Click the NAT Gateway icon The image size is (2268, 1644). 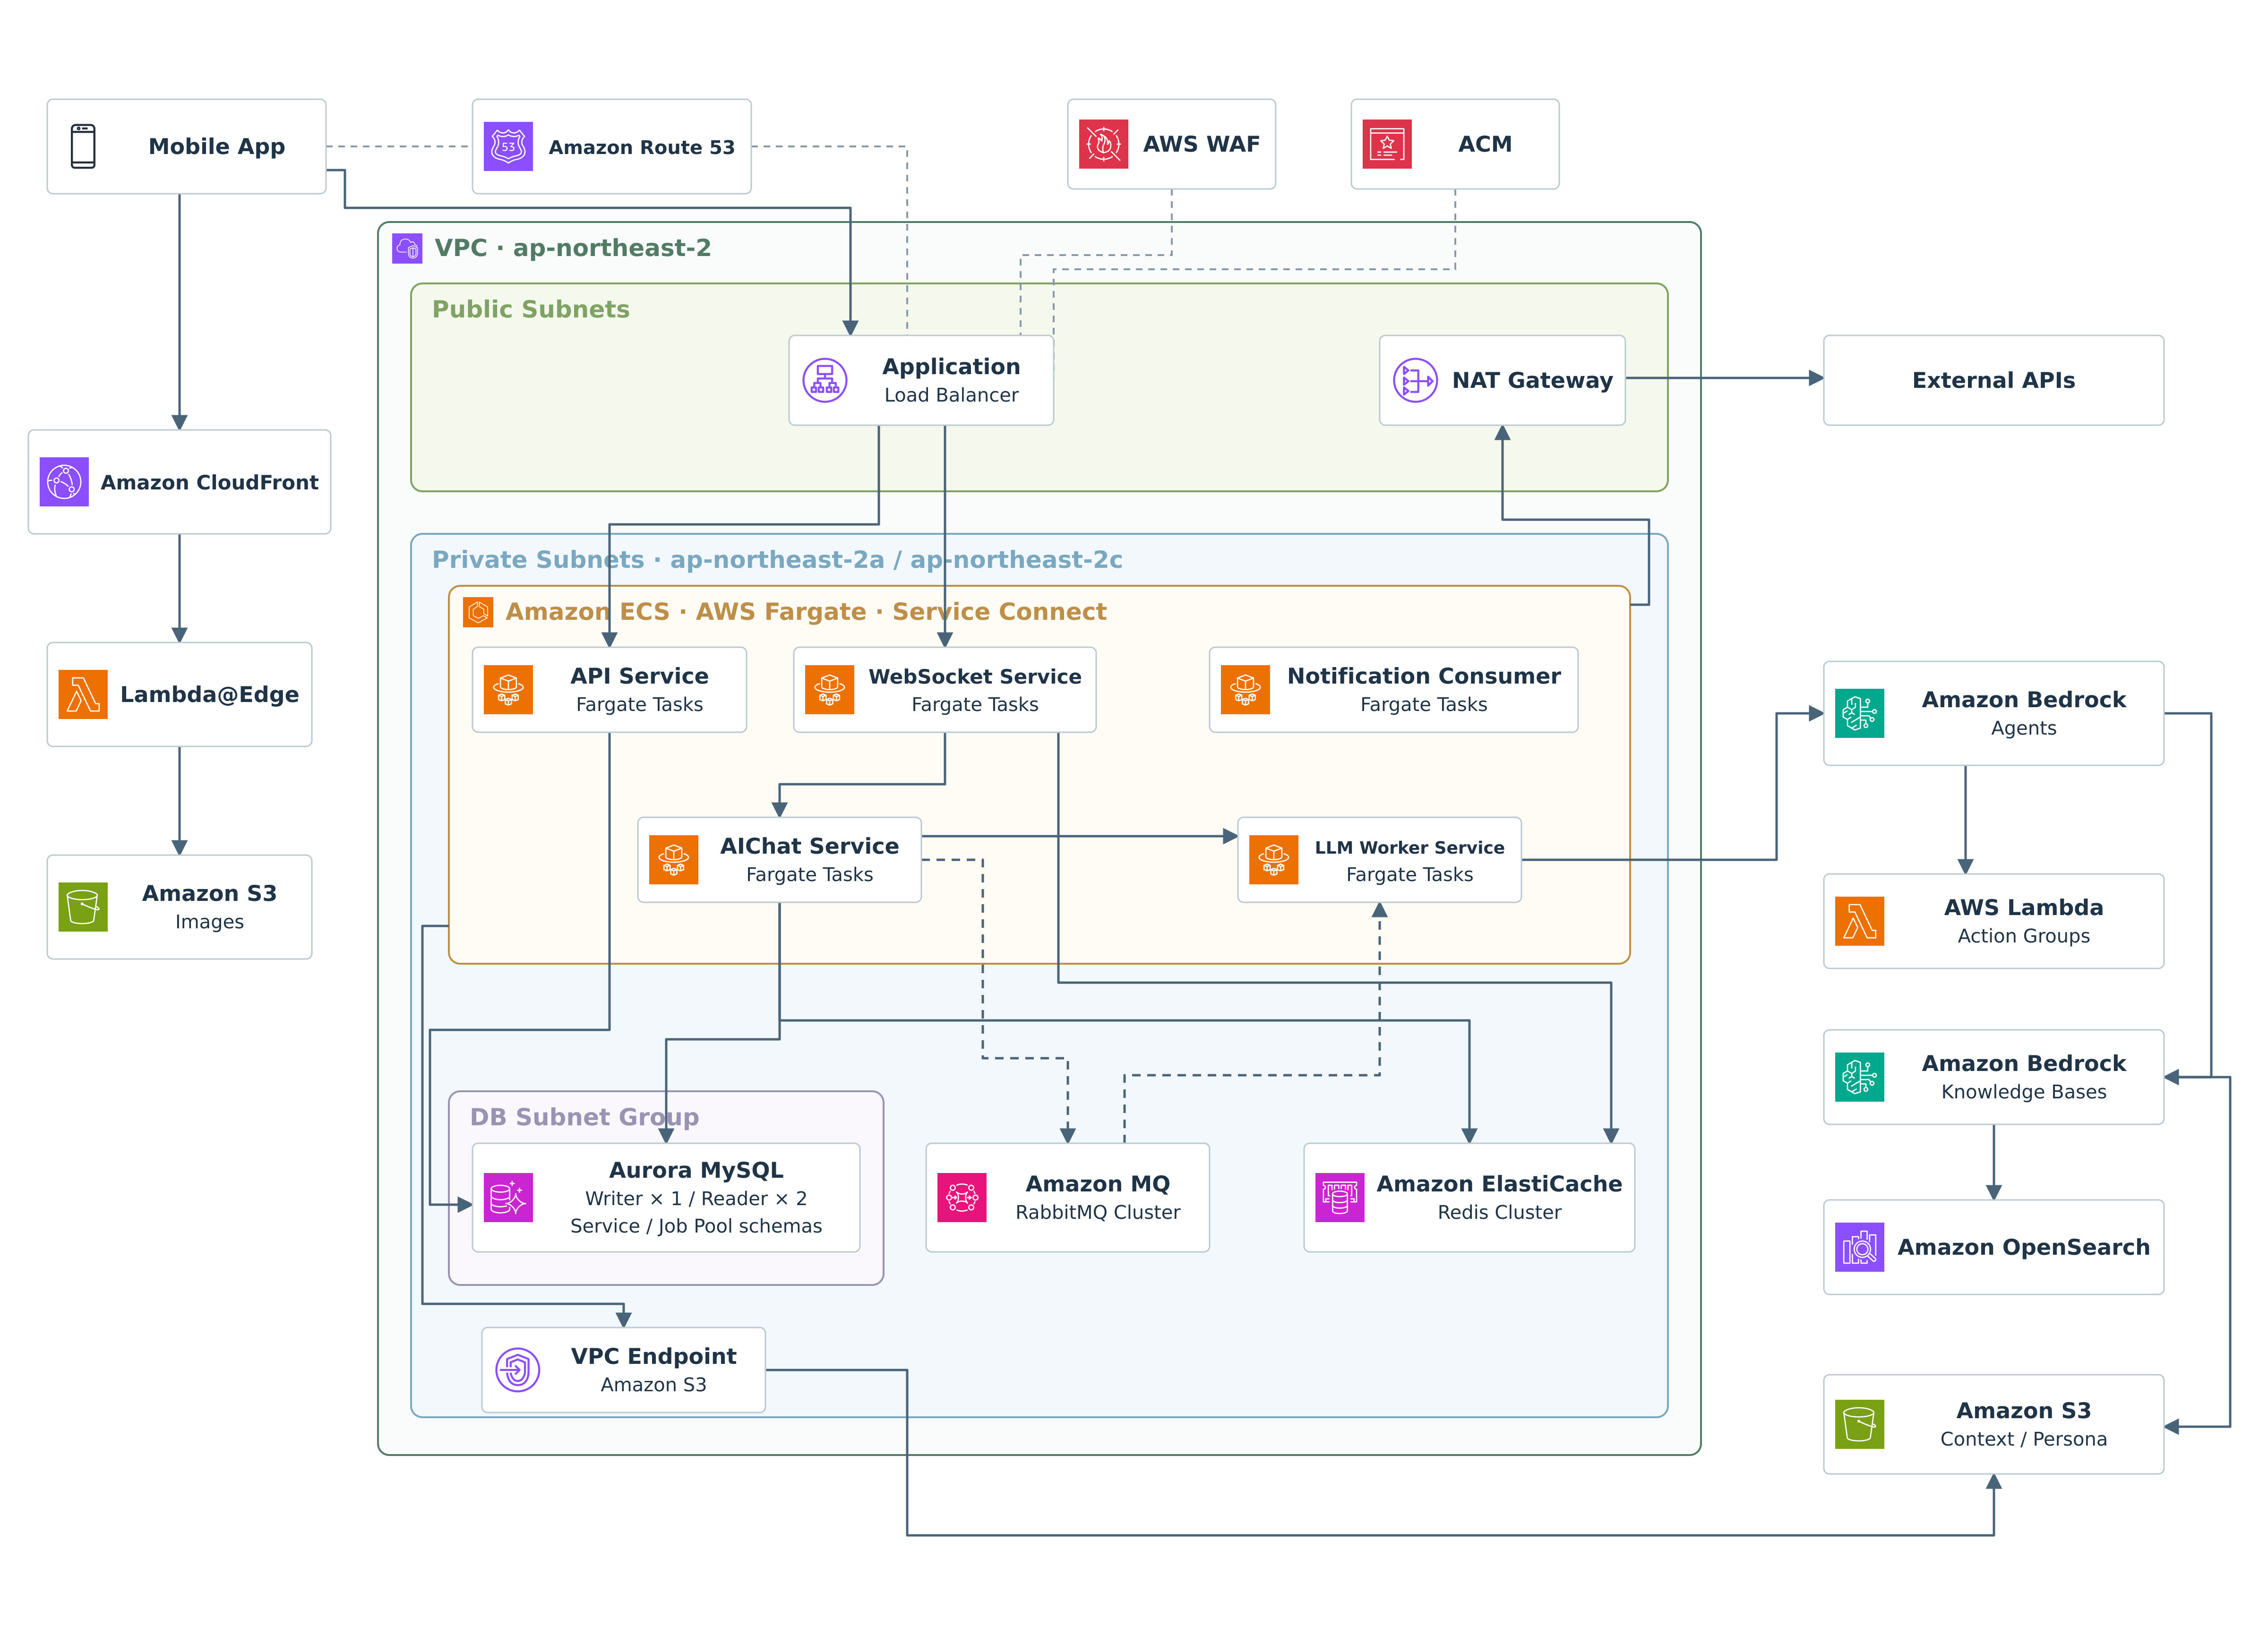pos(1415,380)
